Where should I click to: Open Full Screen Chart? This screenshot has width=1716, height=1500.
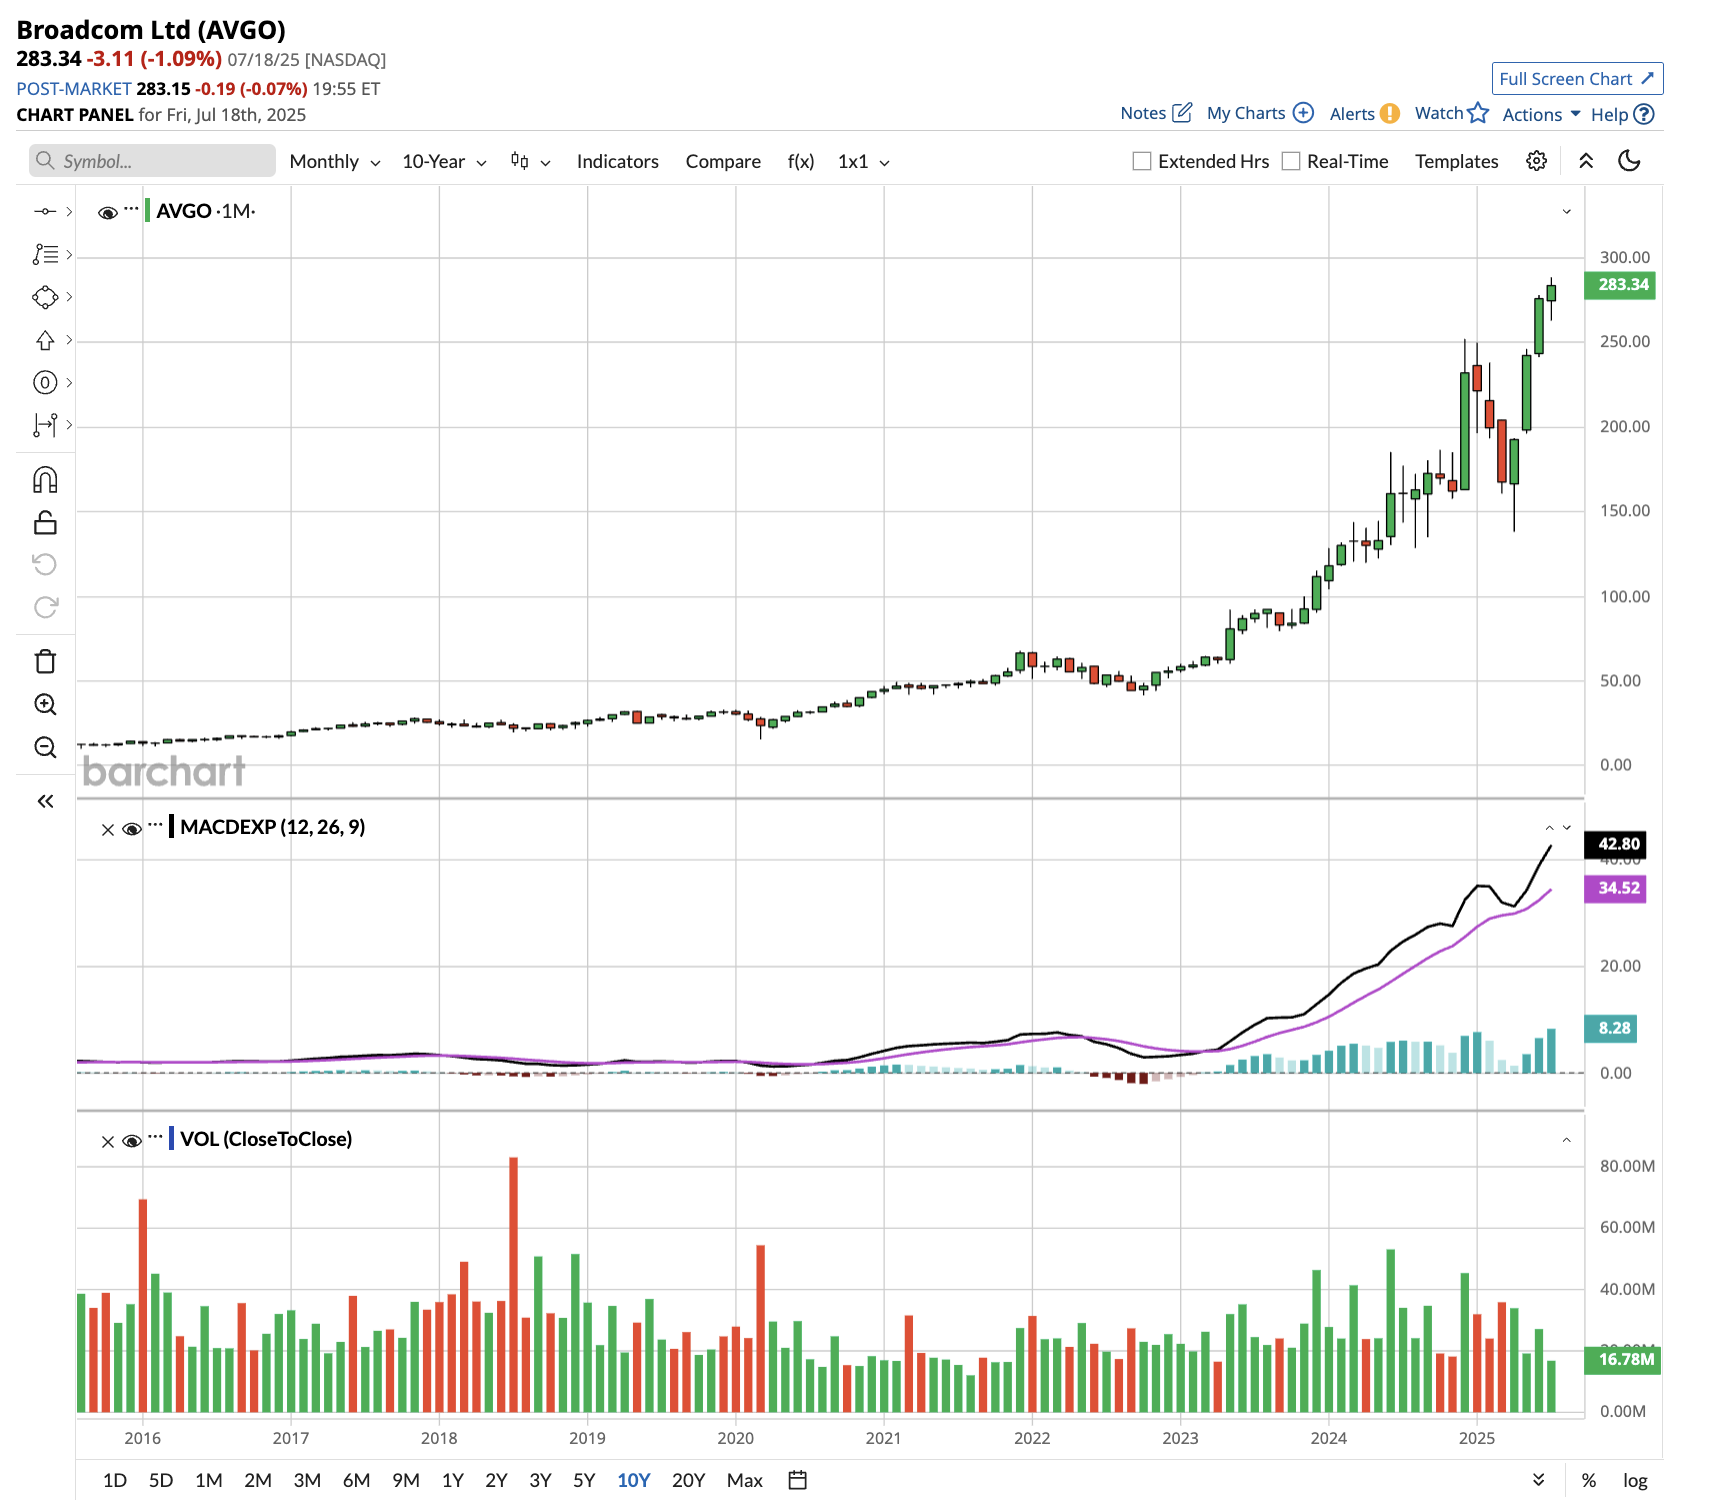point(1577,79)
